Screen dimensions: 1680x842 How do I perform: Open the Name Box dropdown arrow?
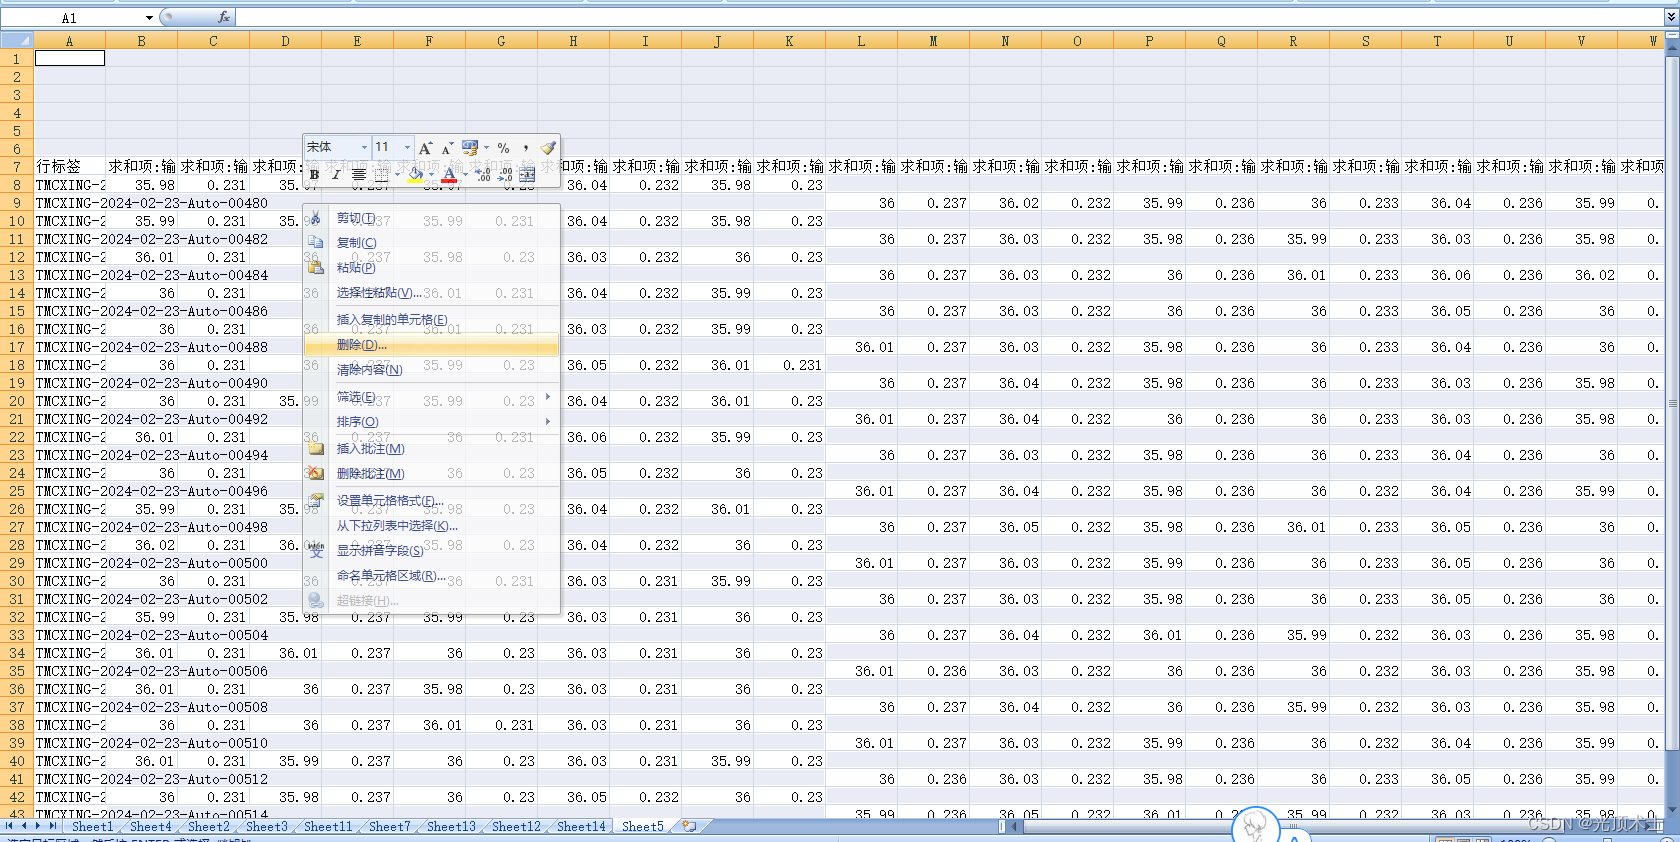coord(150,18)
